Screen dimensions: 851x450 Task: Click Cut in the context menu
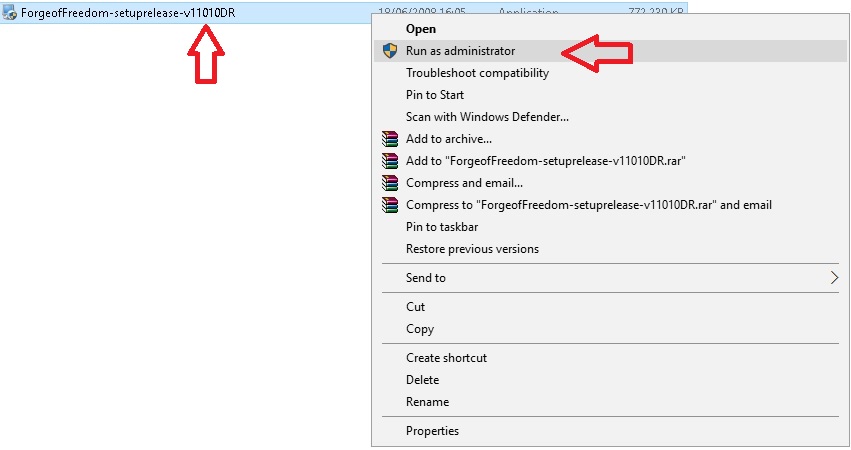416,307
